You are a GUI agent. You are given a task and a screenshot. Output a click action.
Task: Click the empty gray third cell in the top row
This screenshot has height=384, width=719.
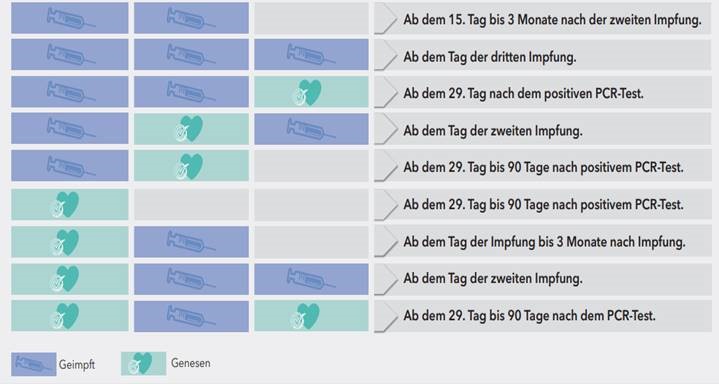pos(311,18)
